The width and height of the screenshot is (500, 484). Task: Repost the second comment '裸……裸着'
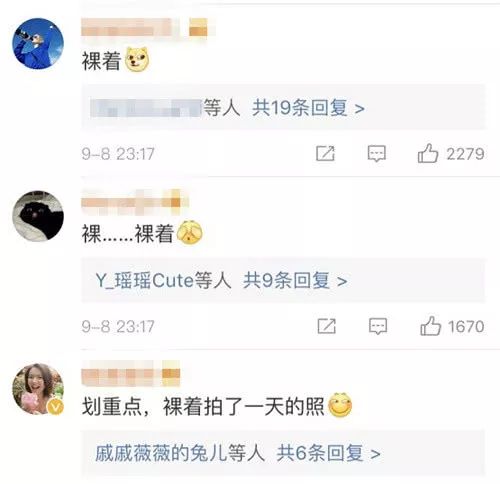(x=327, y=326)
